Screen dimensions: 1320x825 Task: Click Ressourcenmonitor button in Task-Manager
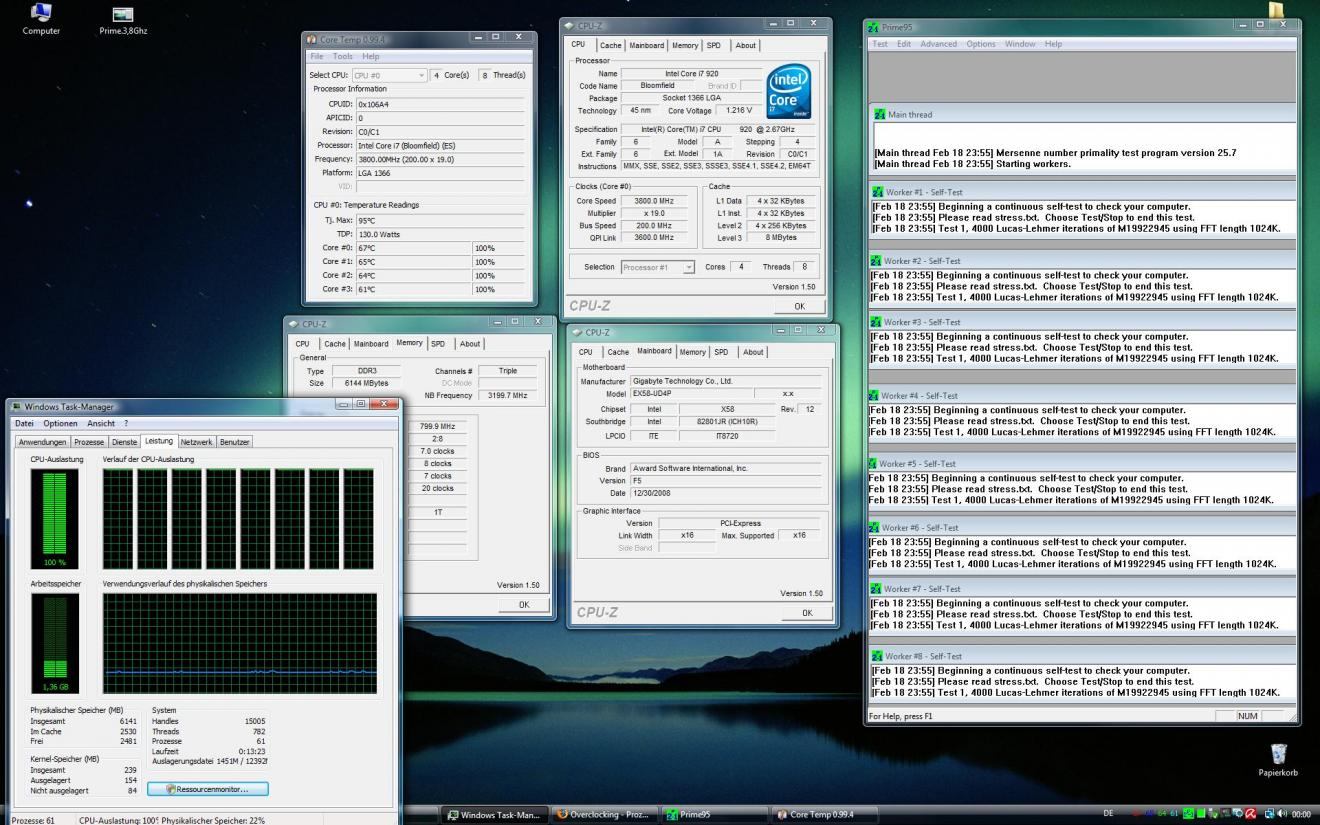(209, 789)
